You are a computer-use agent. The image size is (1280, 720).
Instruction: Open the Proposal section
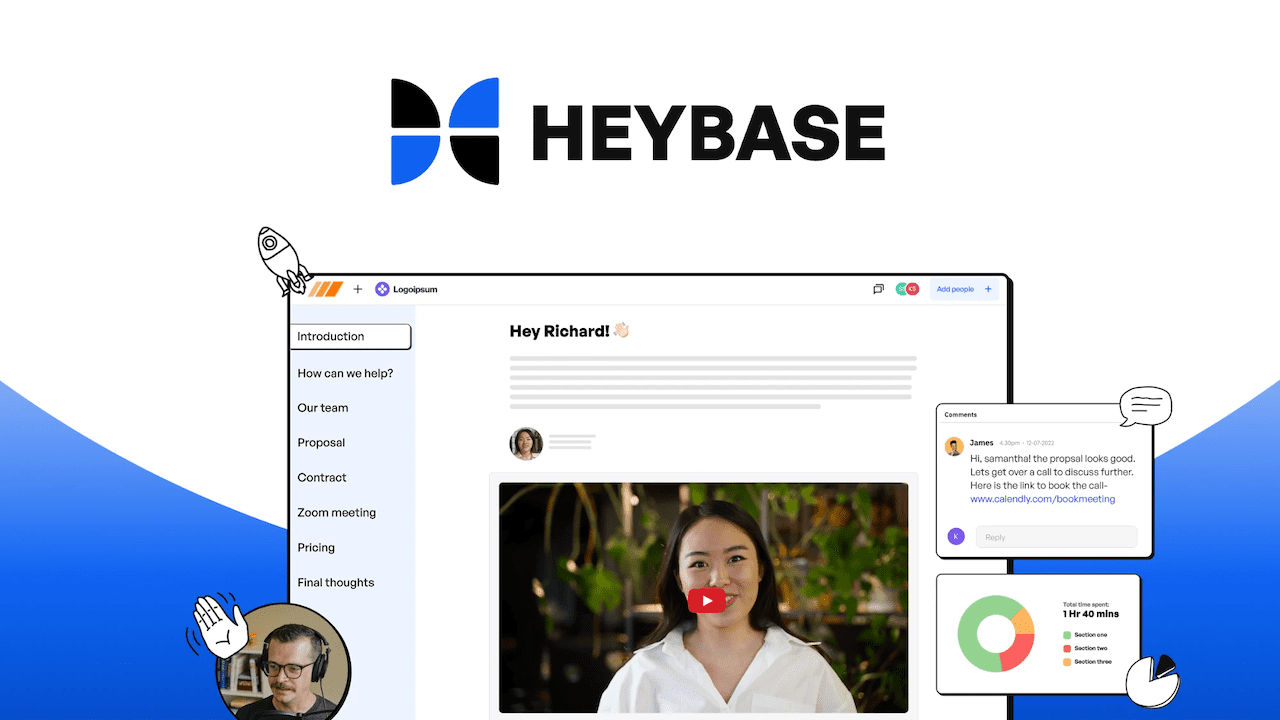point(321,443)
